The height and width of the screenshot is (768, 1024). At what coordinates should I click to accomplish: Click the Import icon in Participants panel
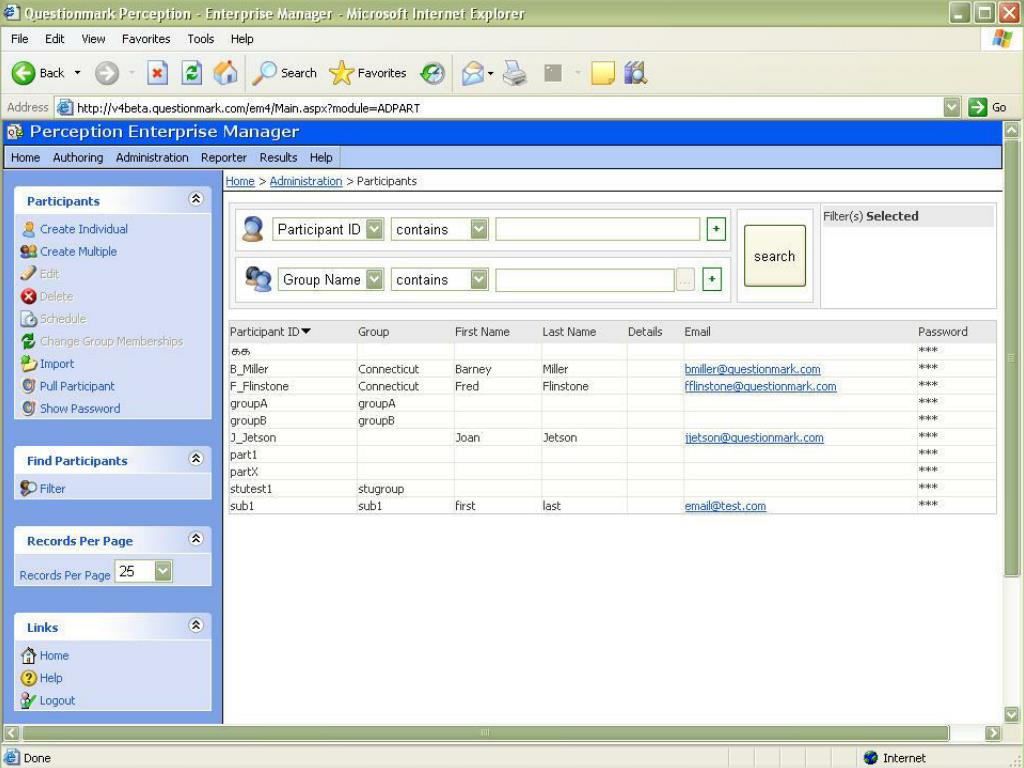tap(28, 363)
